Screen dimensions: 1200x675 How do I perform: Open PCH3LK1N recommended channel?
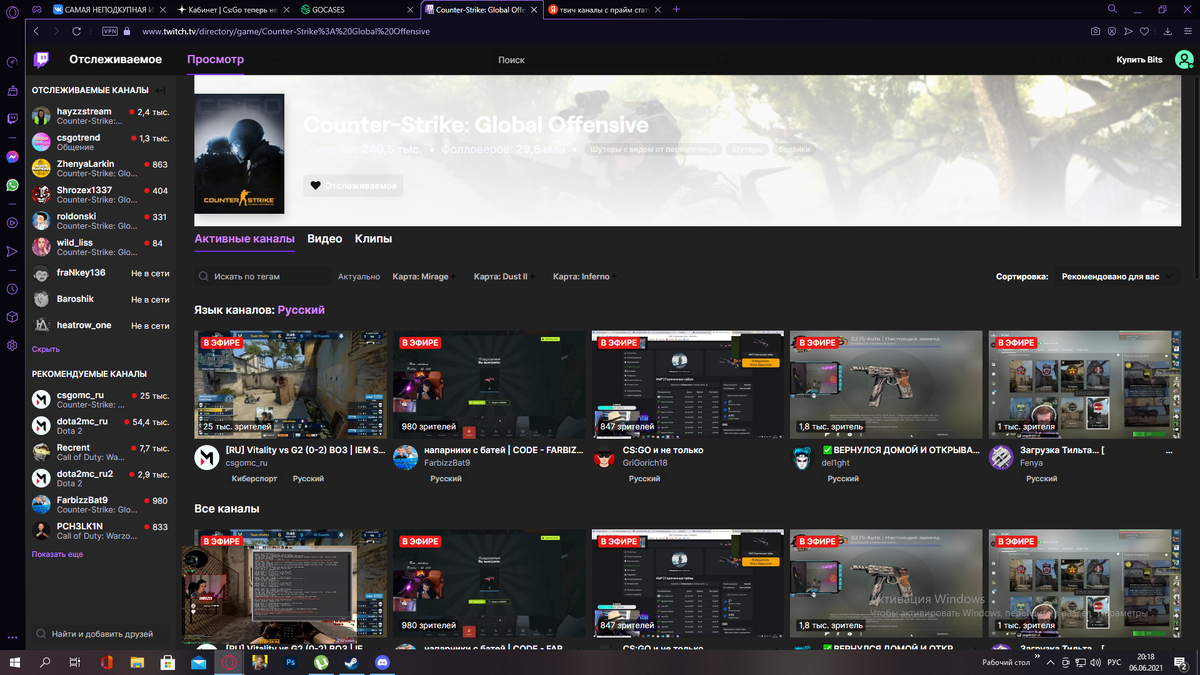click(100, 530)
